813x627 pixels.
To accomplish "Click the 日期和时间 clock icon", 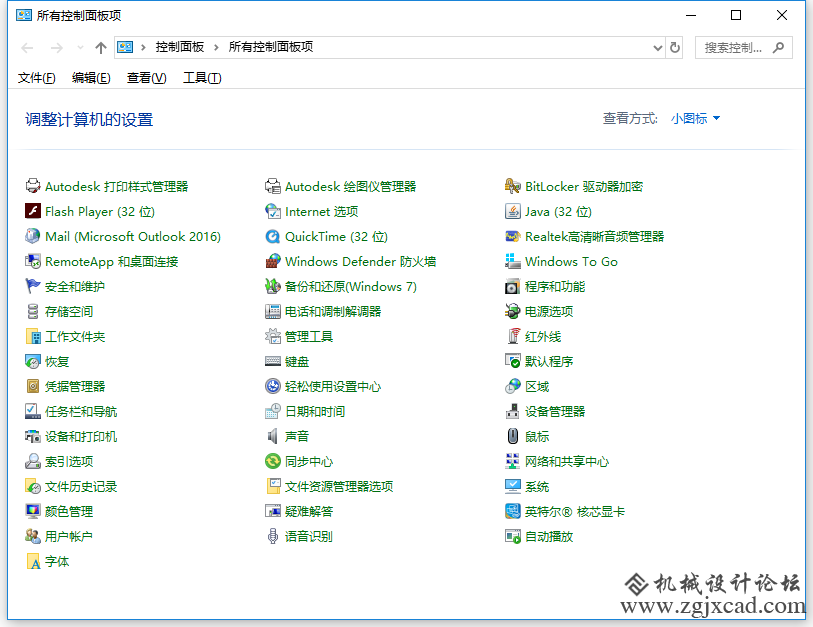I will point(273,411).
